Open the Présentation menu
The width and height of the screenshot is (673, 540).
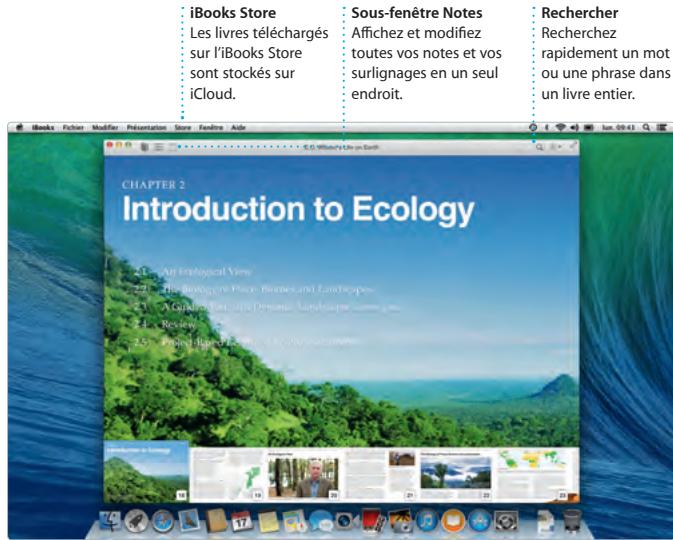146,127
